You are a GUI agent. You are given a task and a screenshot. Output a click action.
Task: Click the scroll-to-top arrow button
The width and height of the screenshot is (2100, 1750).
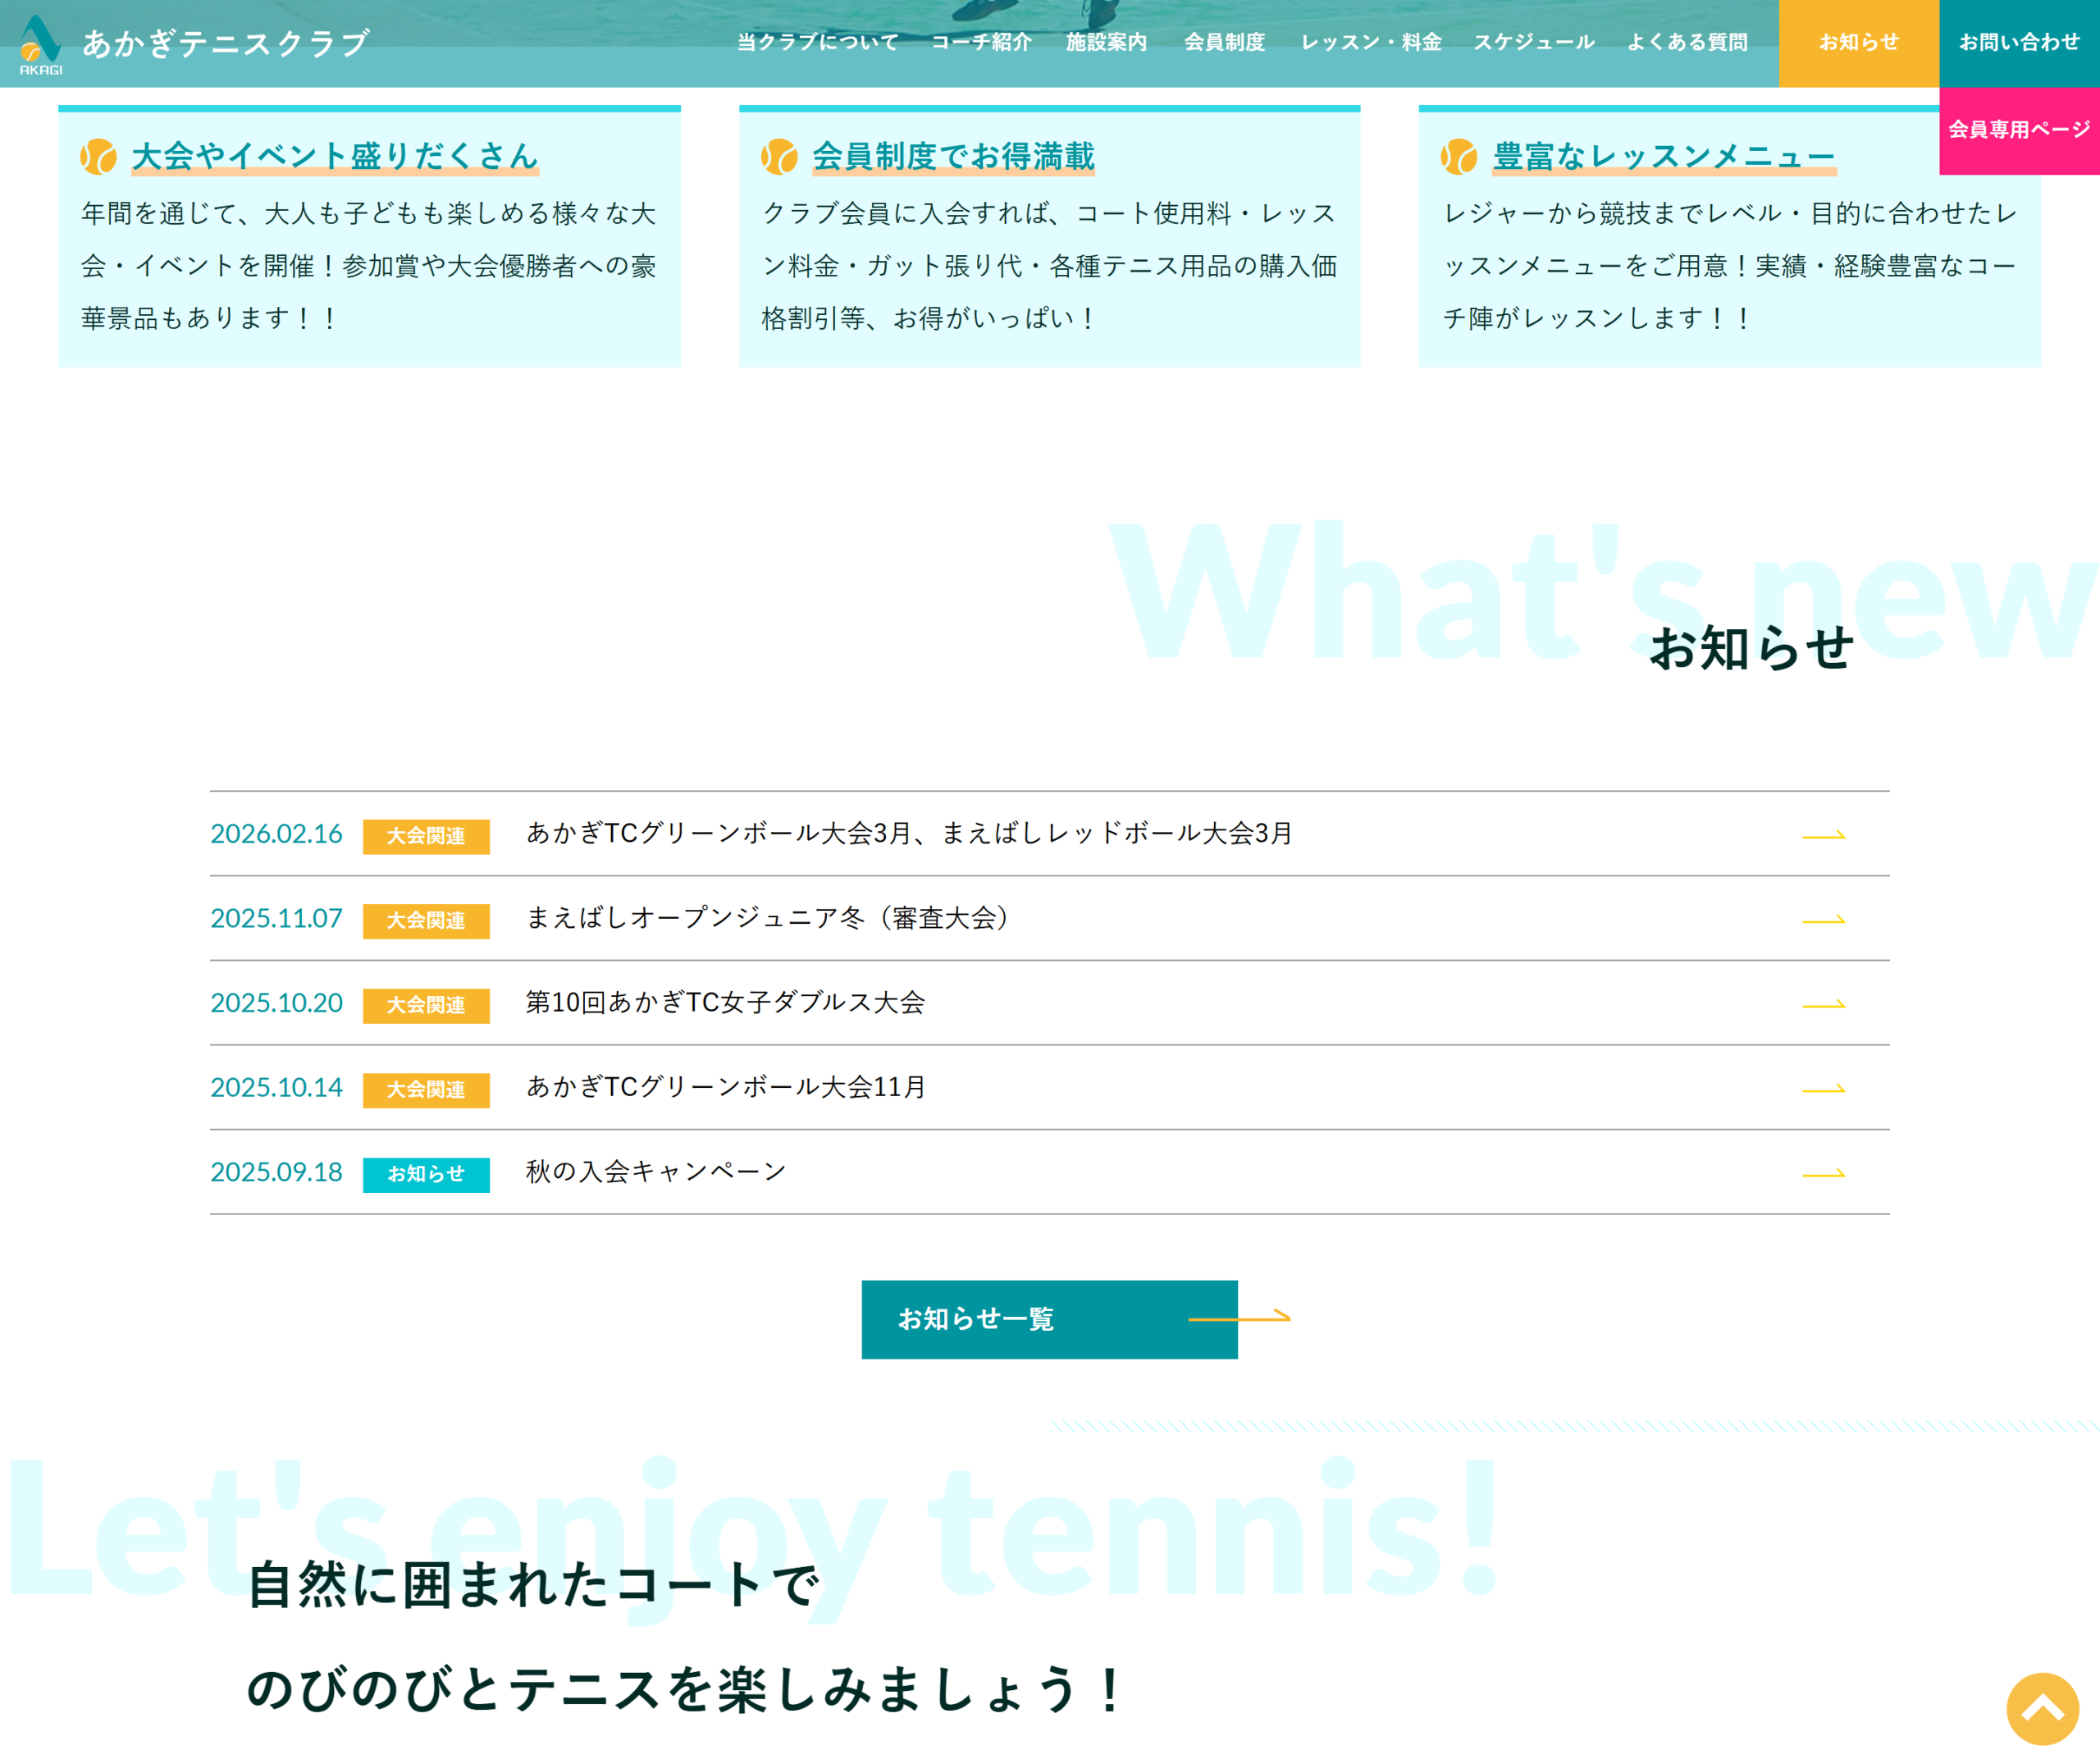2042,1708
